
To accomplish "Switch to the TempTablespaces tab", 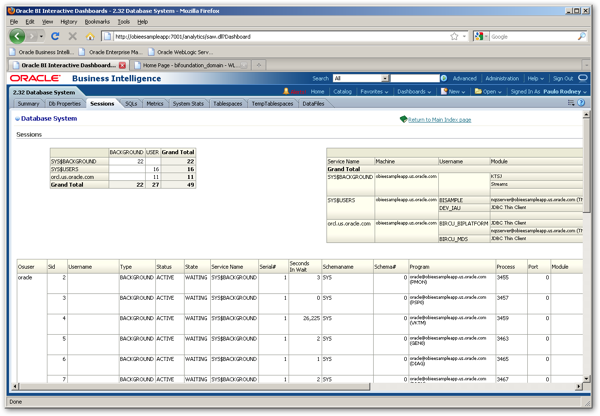I will (x=272, y=104).
